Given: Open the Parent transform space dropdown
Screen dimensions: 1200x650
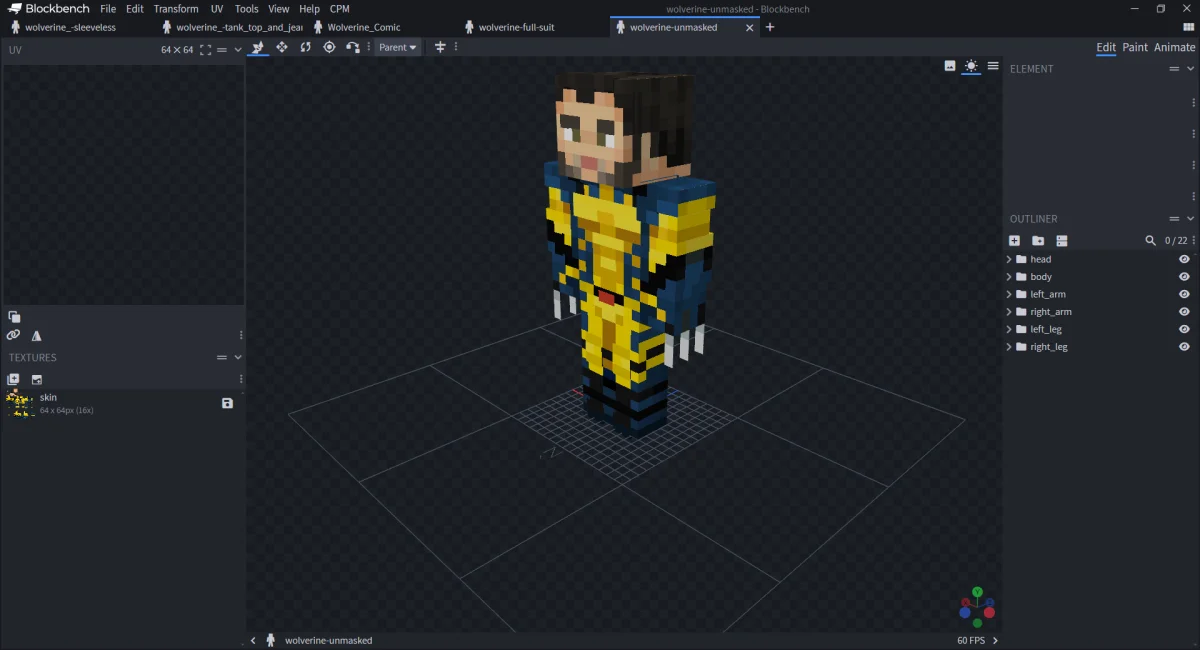Looking at the screenshot, I should (398, 47).
